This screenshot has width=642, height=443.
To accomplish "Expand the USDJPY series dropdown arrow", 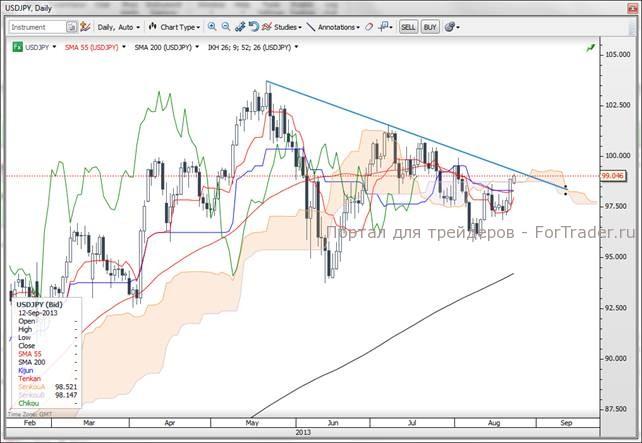I will pos(54,47).
